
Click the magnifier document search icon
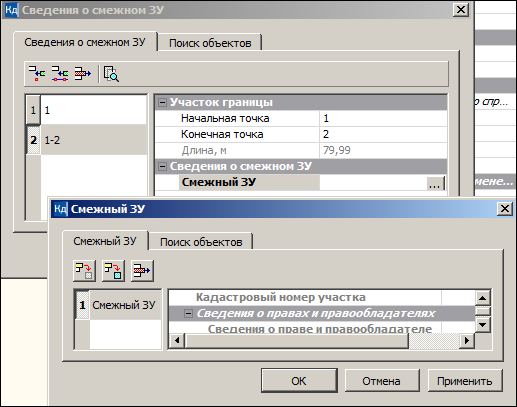(111, 74)
